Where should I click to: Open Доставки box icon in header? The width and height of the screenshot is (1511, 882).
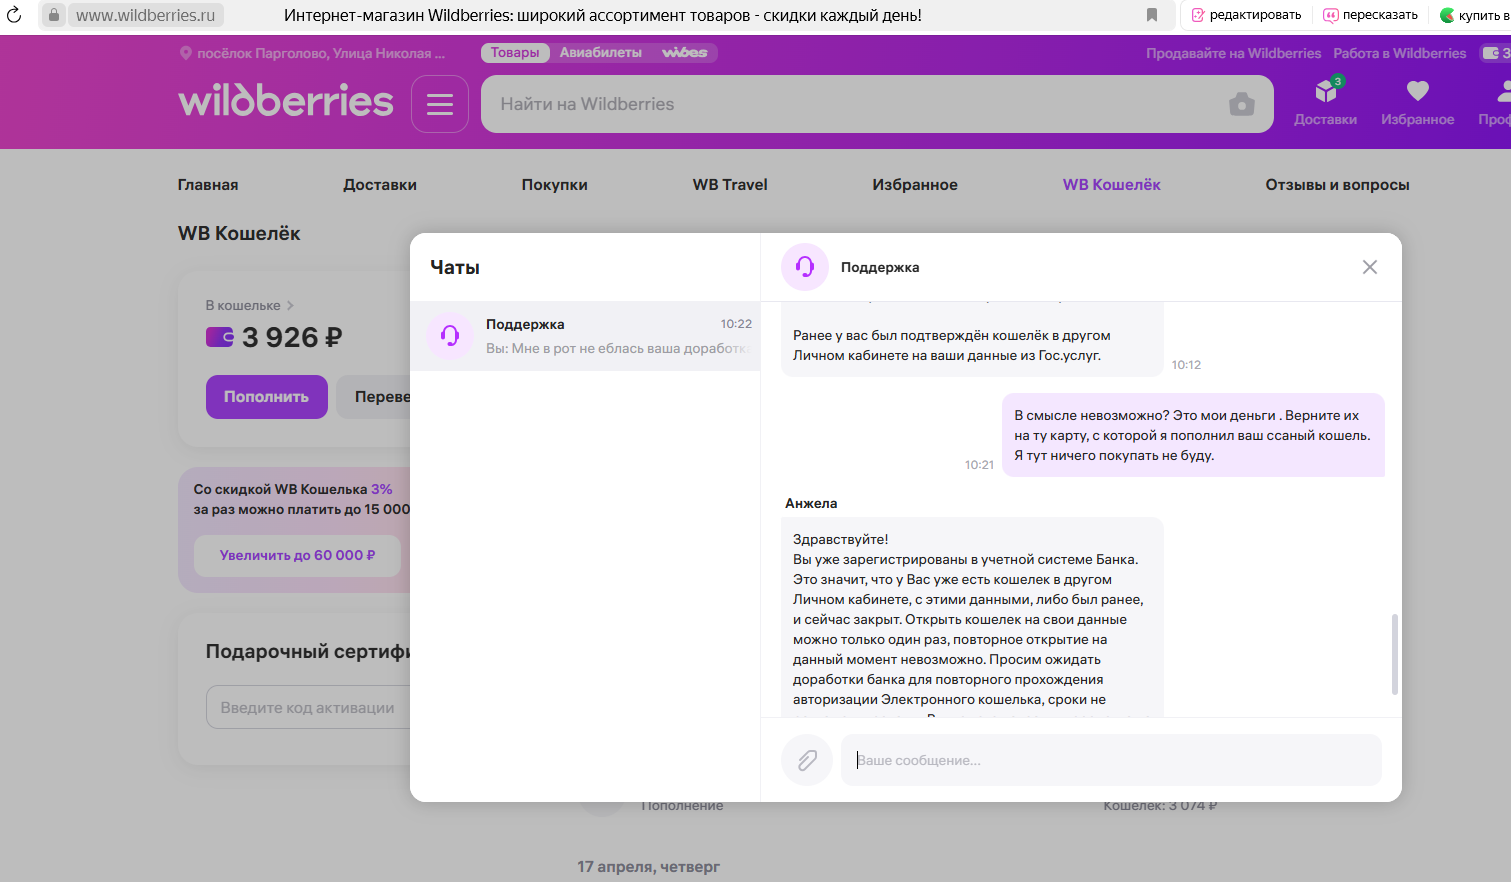click(1325, 92)
